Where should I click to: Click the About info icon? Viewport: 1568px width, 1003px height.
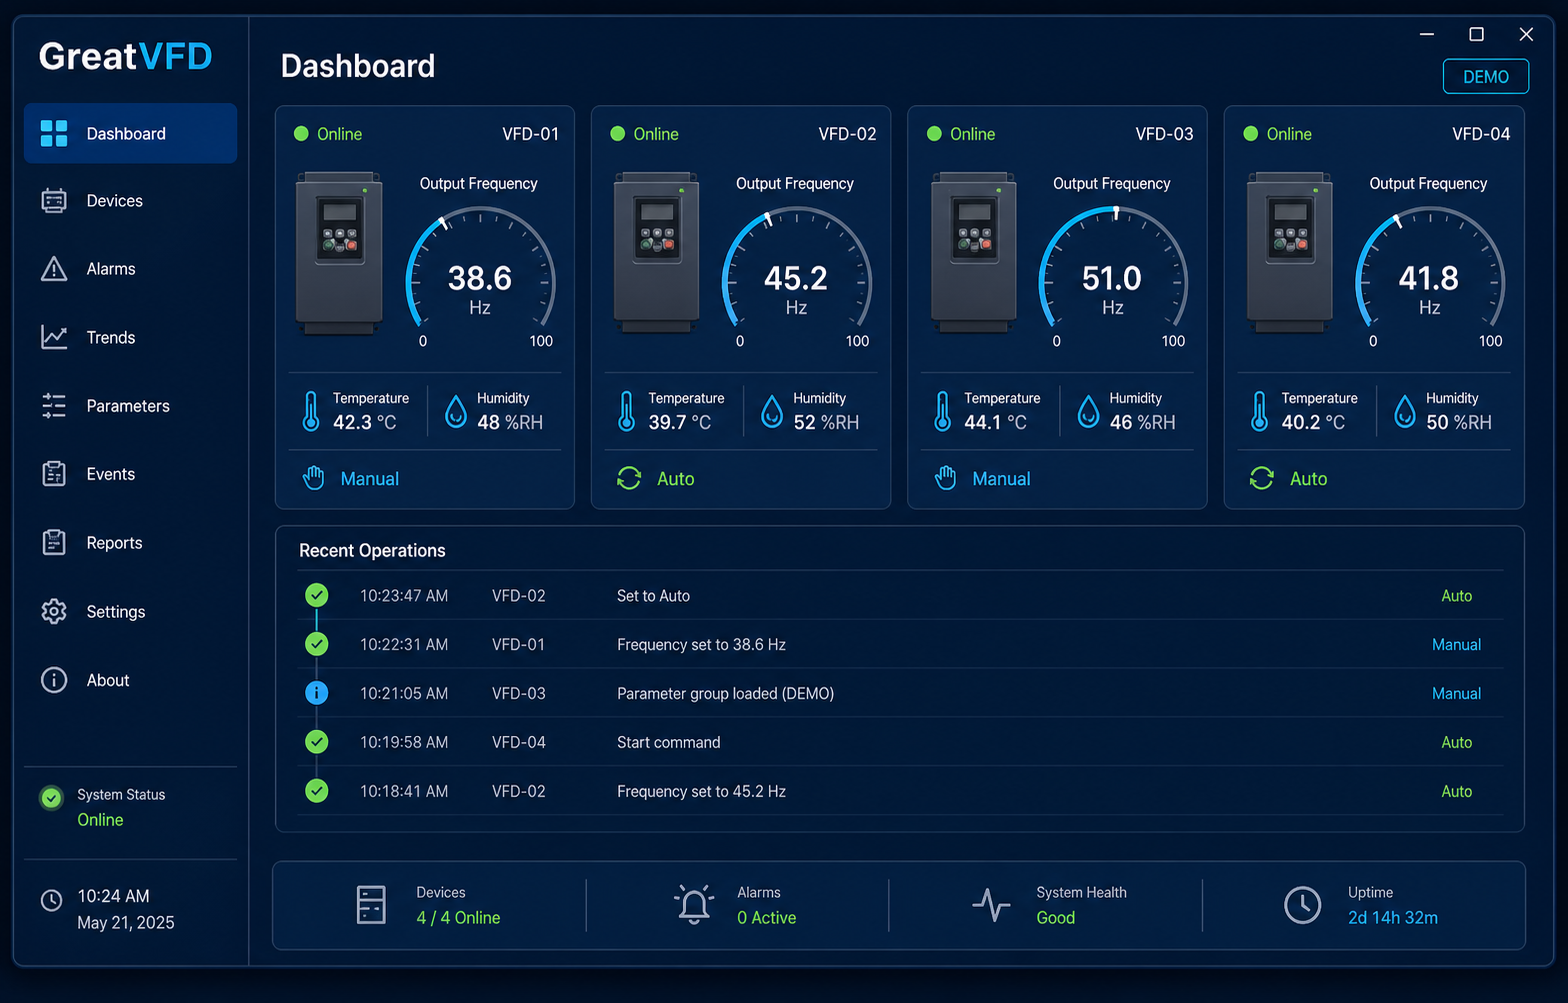pos(54,680)
